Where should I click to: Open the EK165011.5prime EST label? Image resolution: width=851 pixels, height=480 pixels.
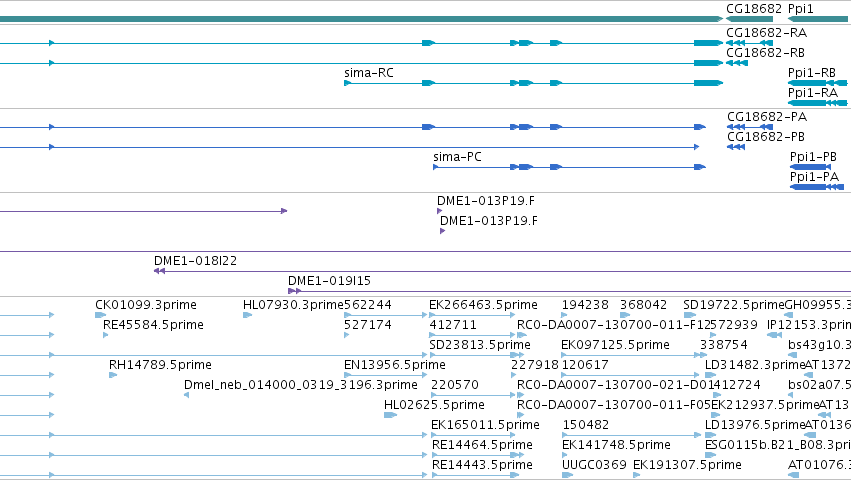pos(485,425)
